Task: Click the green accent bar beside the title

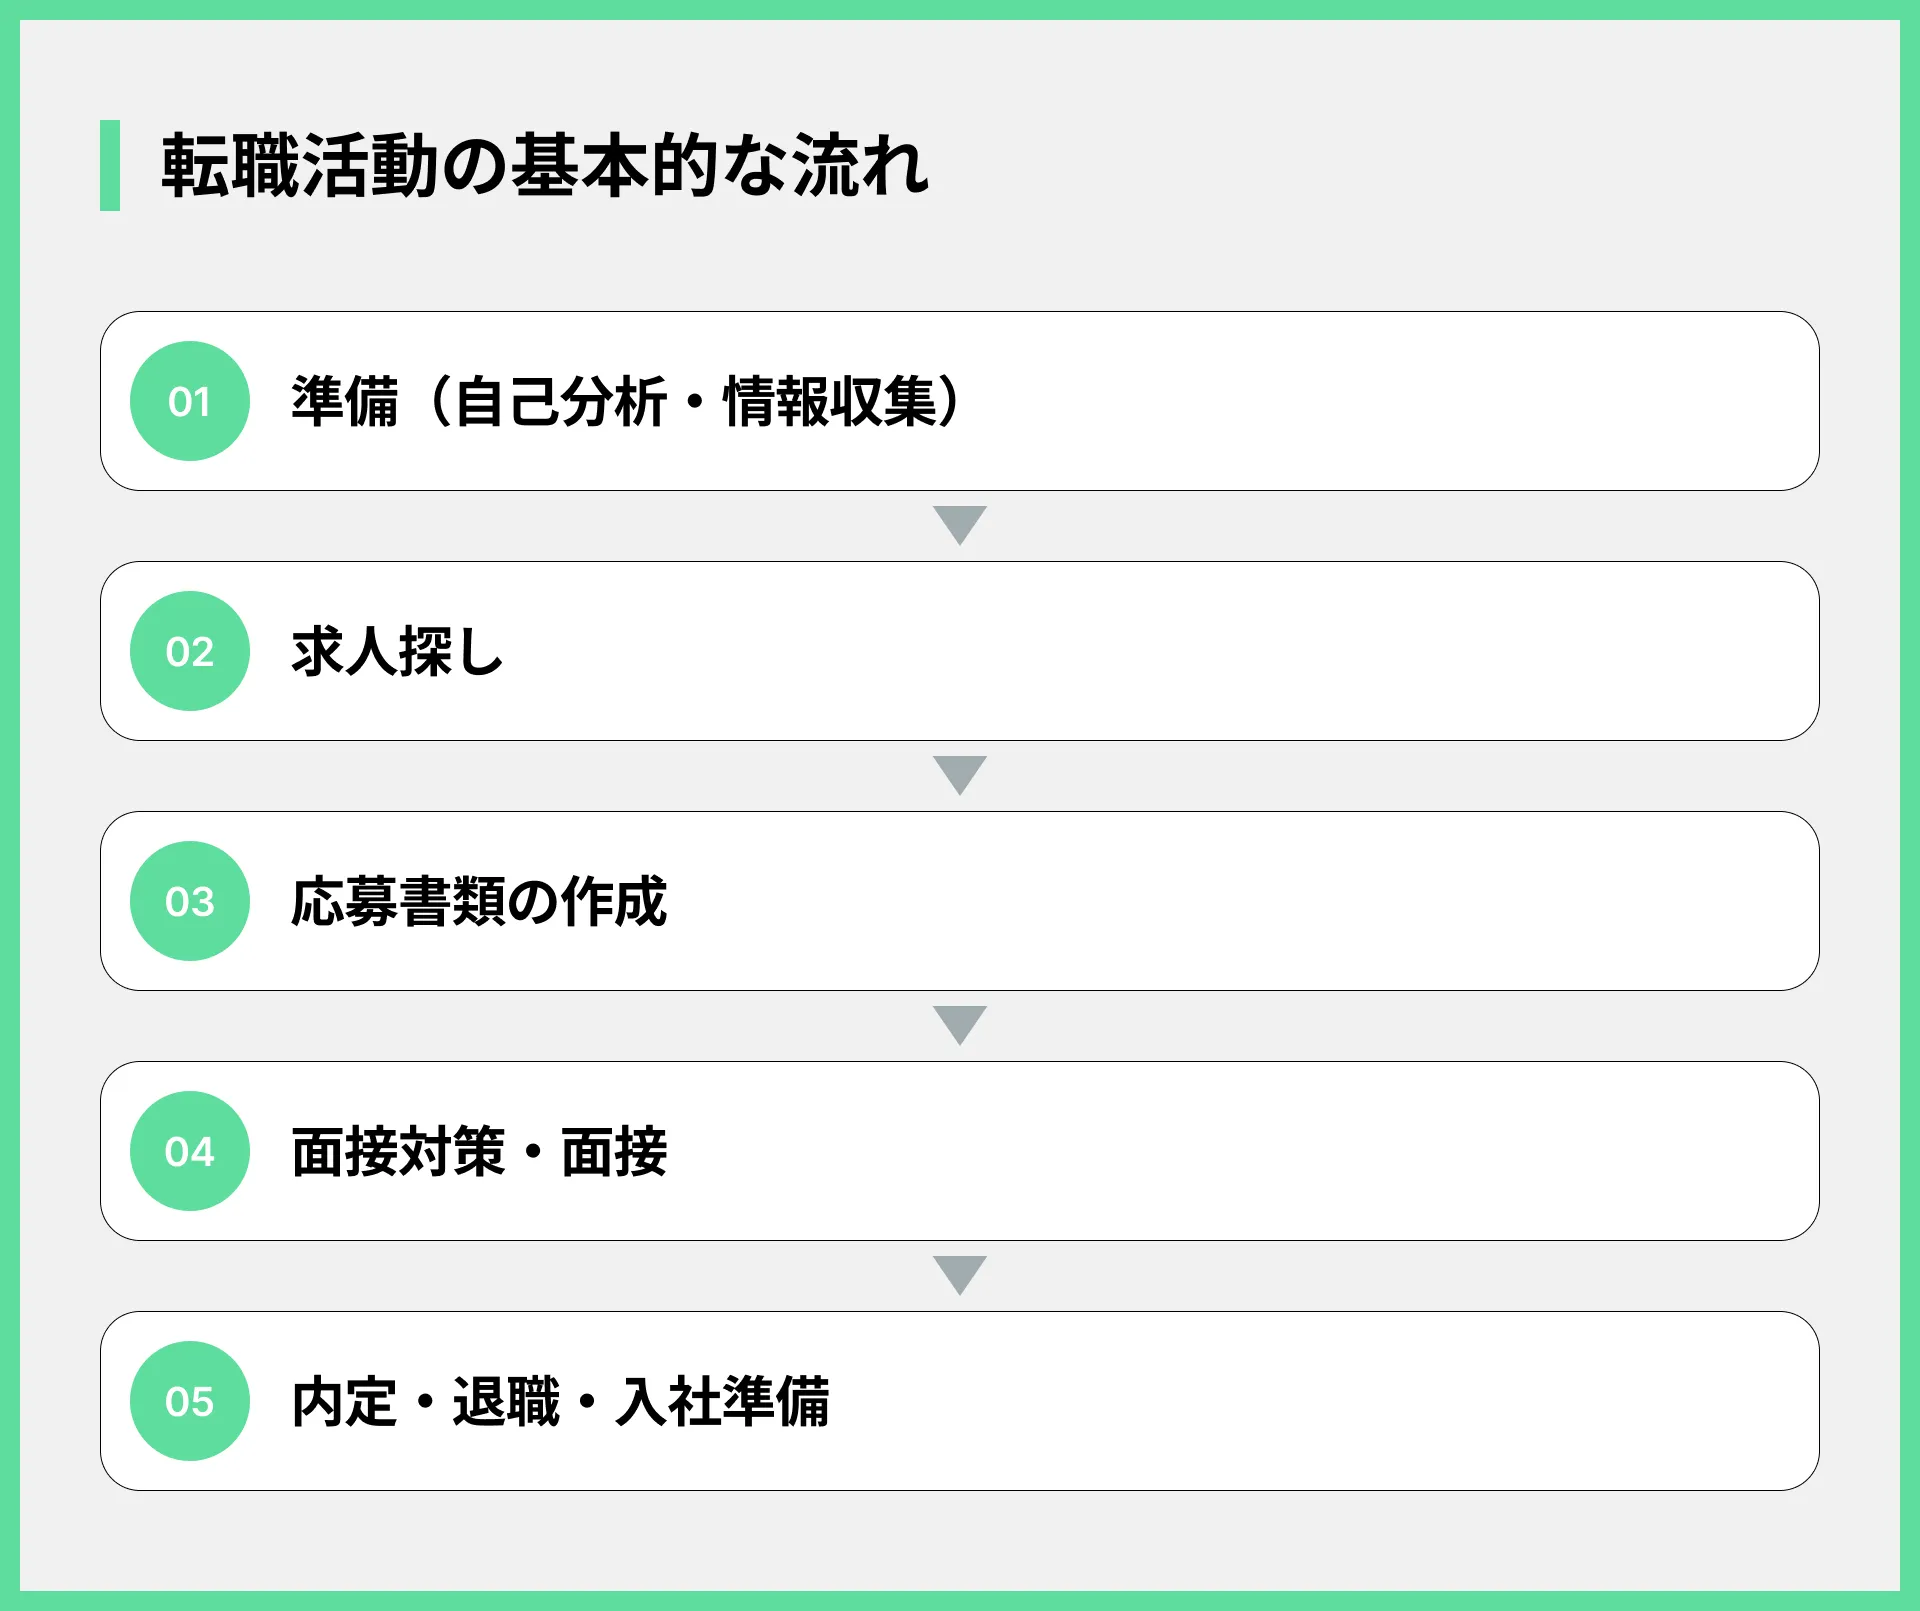Action: pyautogui.click(x=110, y=165)
